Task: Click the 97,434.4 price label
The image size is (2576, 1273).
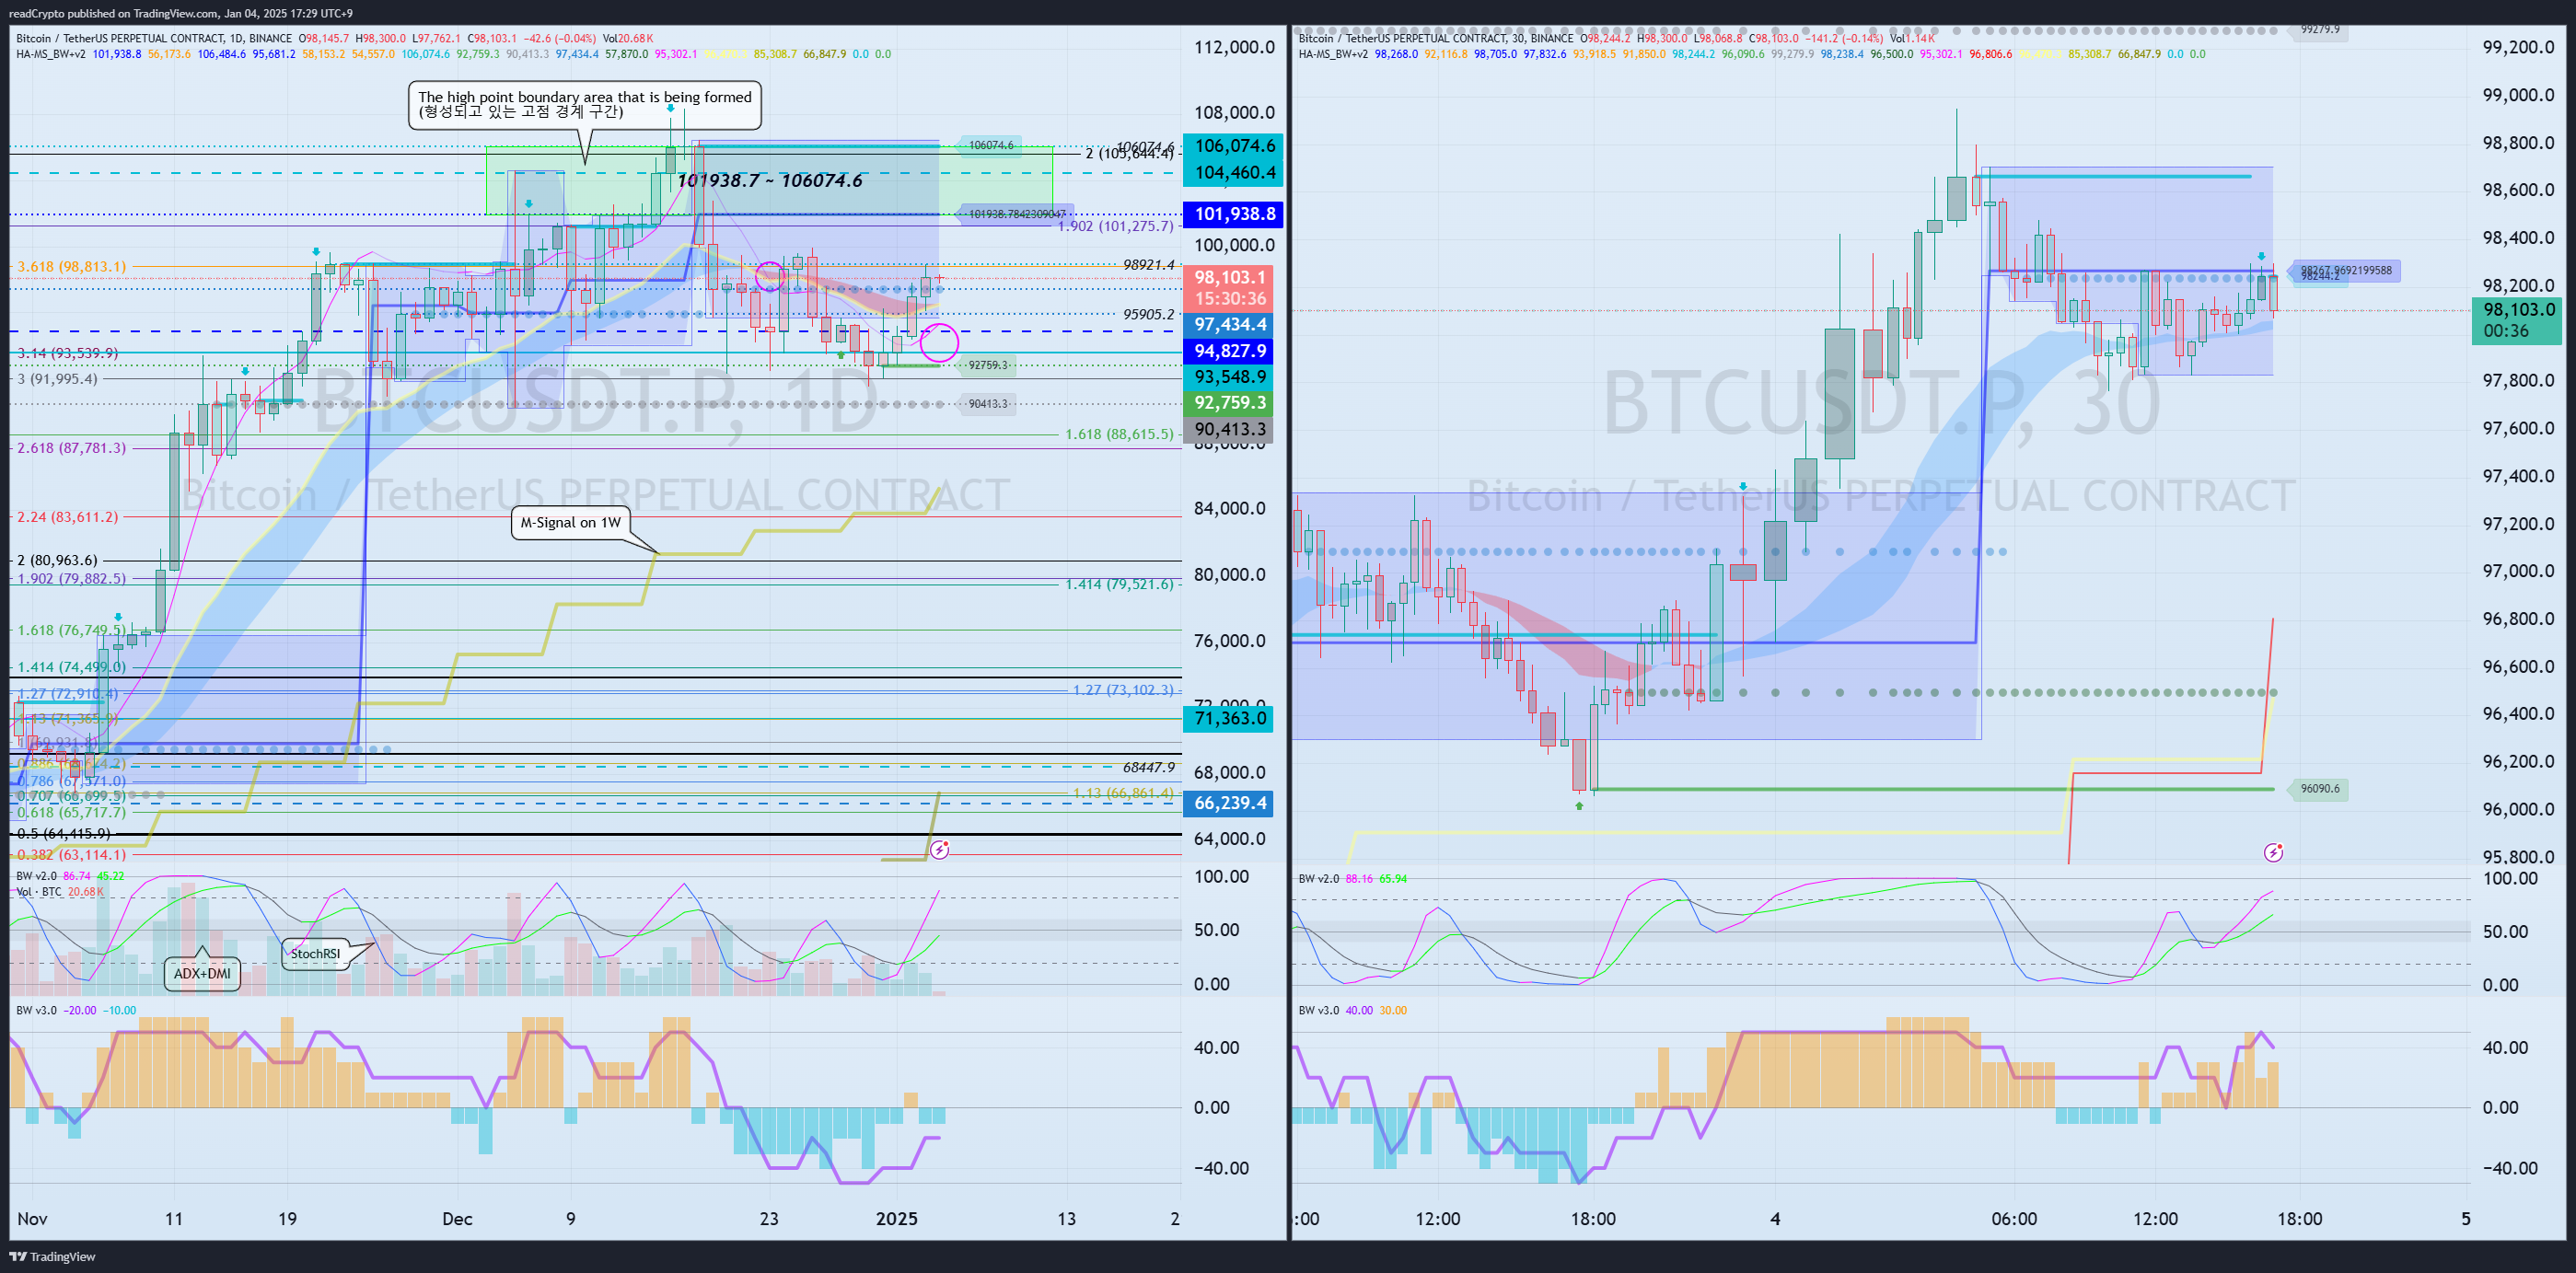Action: tap(1229, 325)
